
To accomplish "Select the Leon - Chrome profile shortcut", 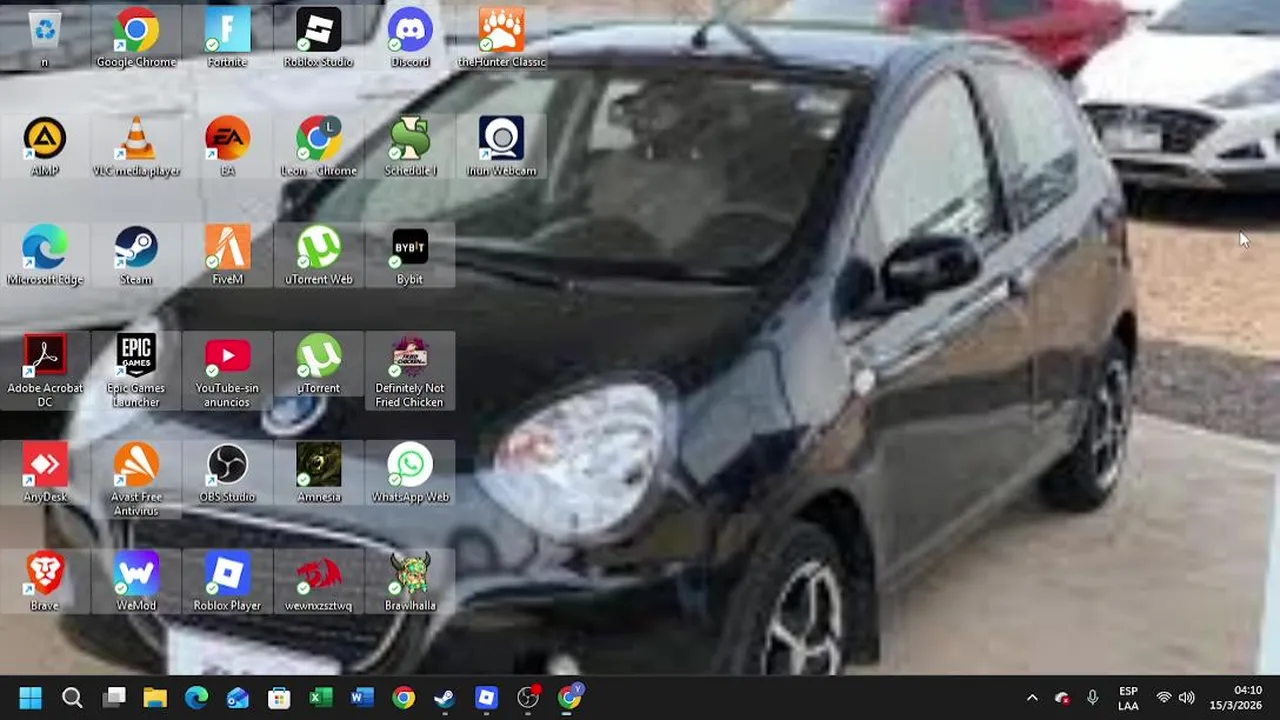I will coord(318,147).
